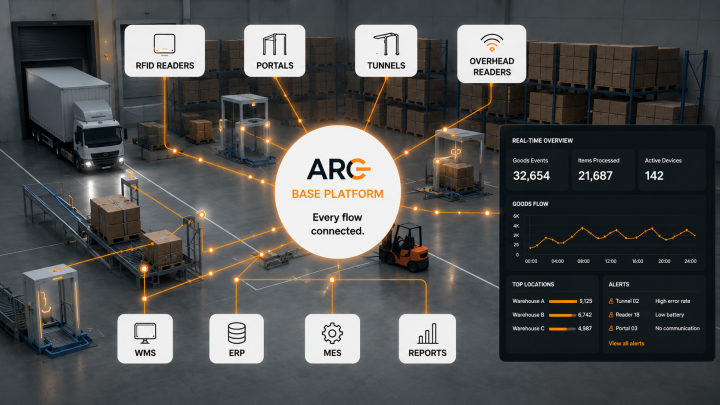Click the Warehouse A progress bar
The image size is (720, 405).
click(563, 301)
